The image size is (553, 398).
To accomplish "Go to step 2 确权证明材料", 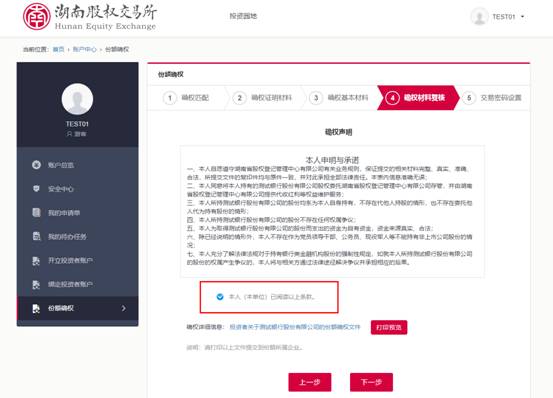I will click(263, 98).
